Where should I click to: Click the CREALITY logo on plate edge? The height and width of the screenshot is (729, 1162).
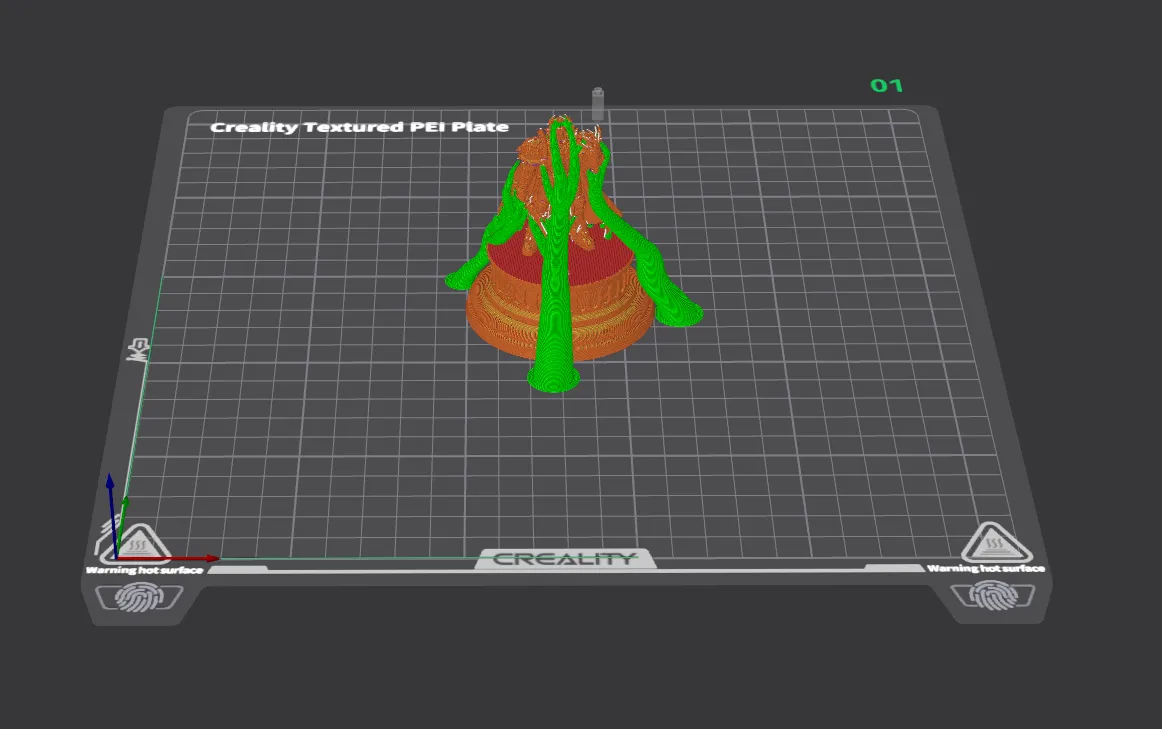565,559
